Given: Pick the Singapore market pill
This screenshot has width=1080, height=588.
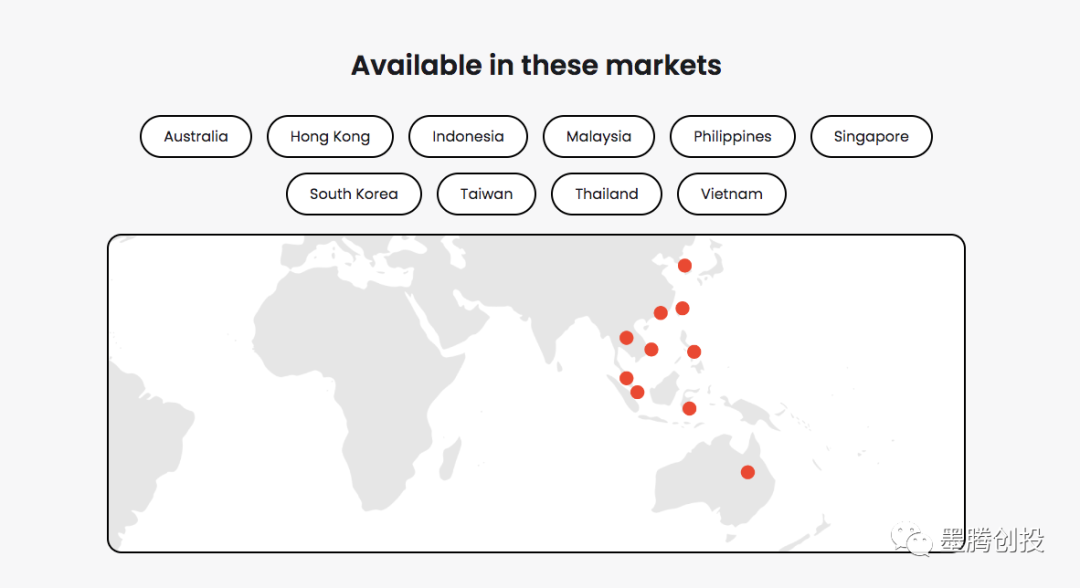Looking at the screenshot, I should click(x=871, y=137).
